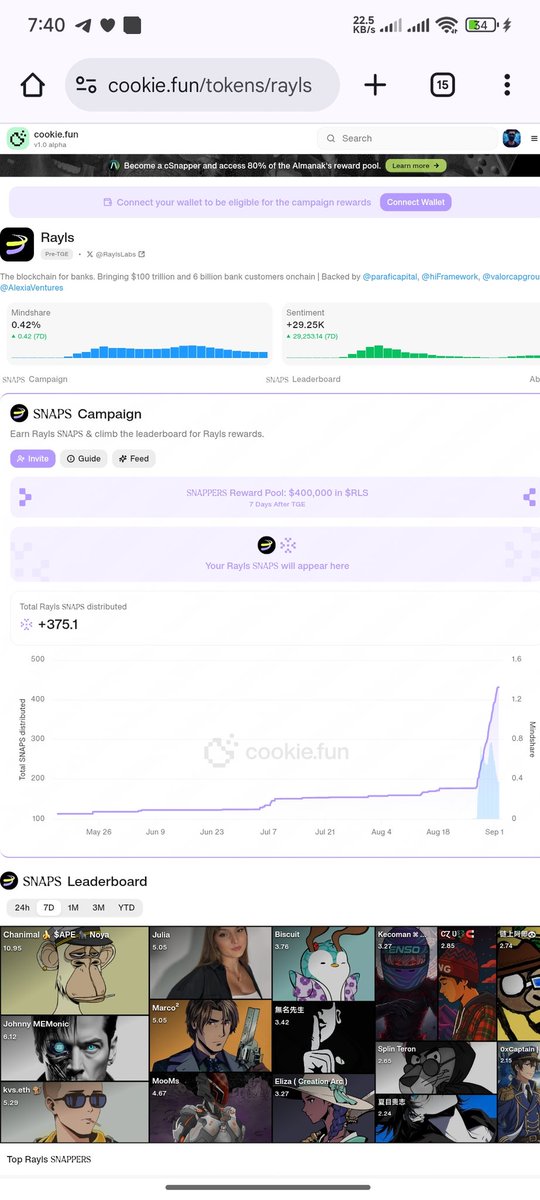540x1200 pixels.
Task: Tap the site settings icon in address bar
Action: pyautogui.click(x=86, y=85)
